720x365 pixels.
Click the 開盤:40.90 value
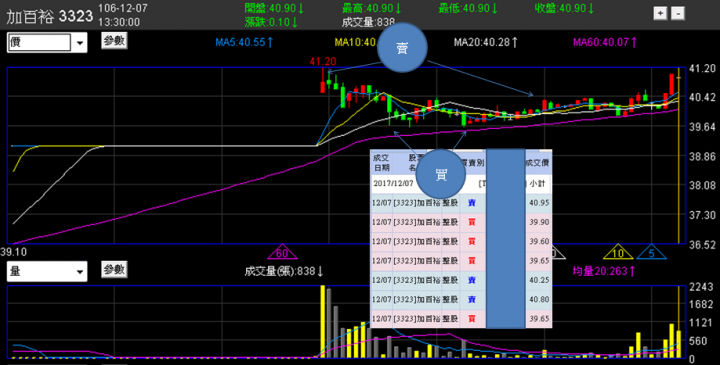coord(274,8)
